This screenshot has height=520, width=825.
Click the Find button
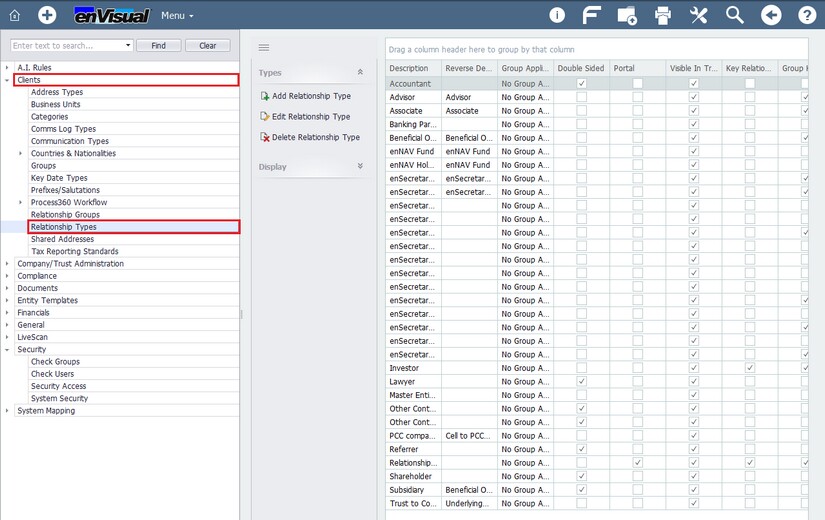pyautogui.click(x=158, y=46)
